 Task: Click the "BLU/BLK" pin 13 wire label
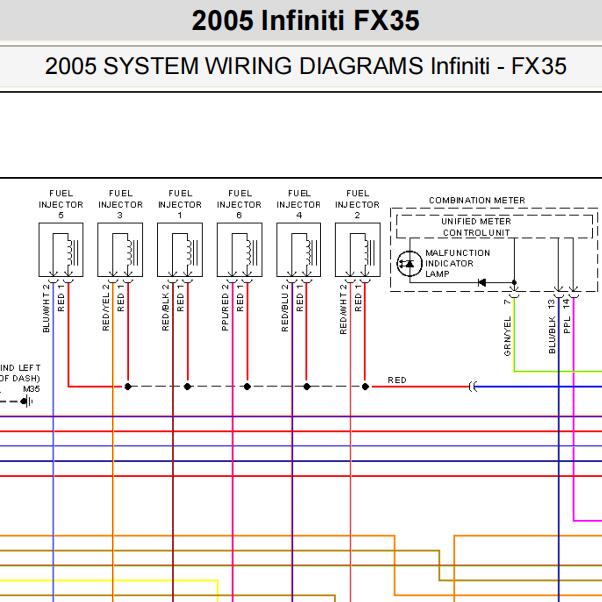tap(552, 326)
